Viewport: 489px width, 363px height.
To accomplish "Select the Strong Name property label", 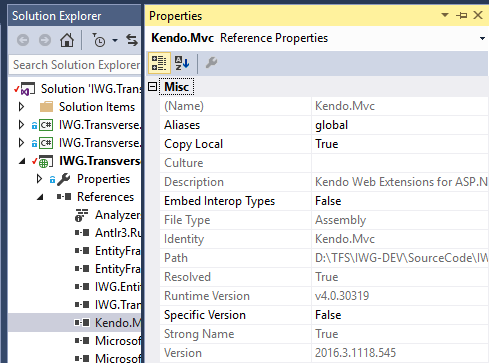I will (x=199, y=334).
